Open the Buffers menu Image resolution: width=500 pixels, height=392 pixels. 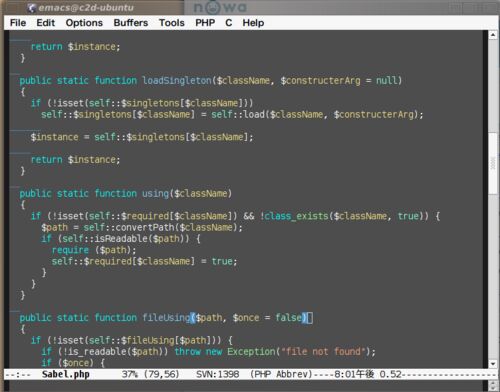[x=131, y=23]
